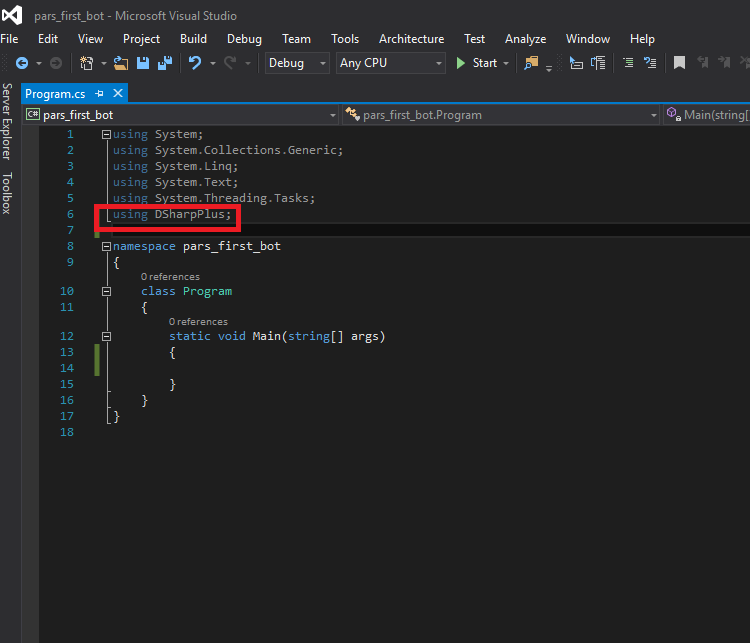Click 0 references above class Program
The width and height of the screenshot is (750, 643).
(x=170, y=277)
